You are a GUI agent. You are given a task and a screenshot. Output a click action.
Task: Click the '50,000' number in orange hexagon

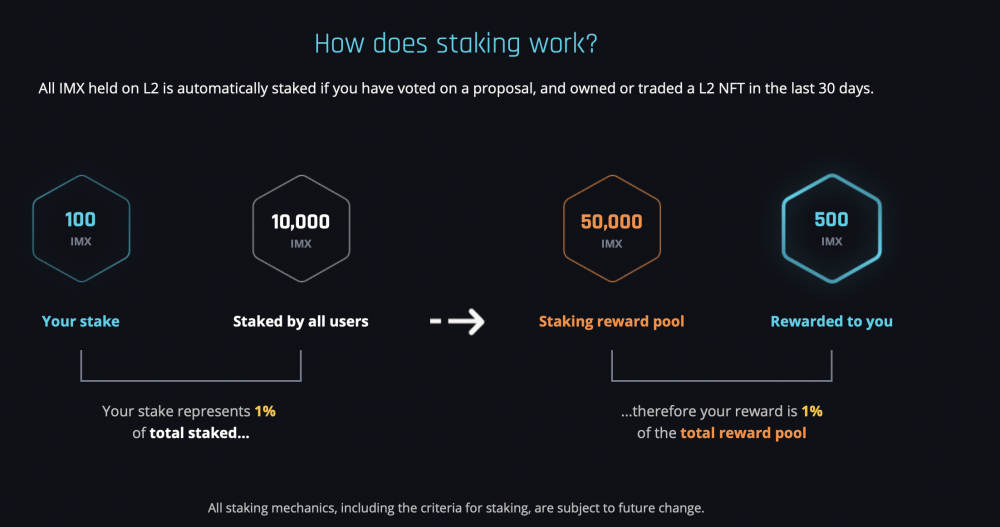click(611, 221)
